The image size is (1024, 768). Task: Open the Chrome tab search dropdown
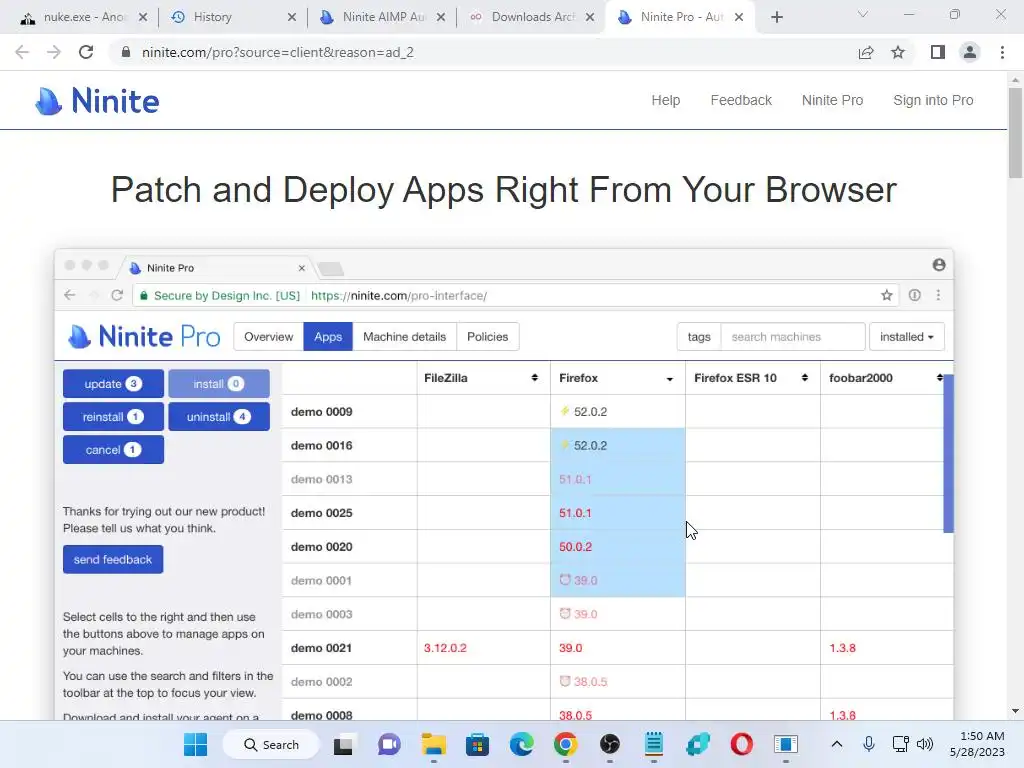(x=863, y=14)
